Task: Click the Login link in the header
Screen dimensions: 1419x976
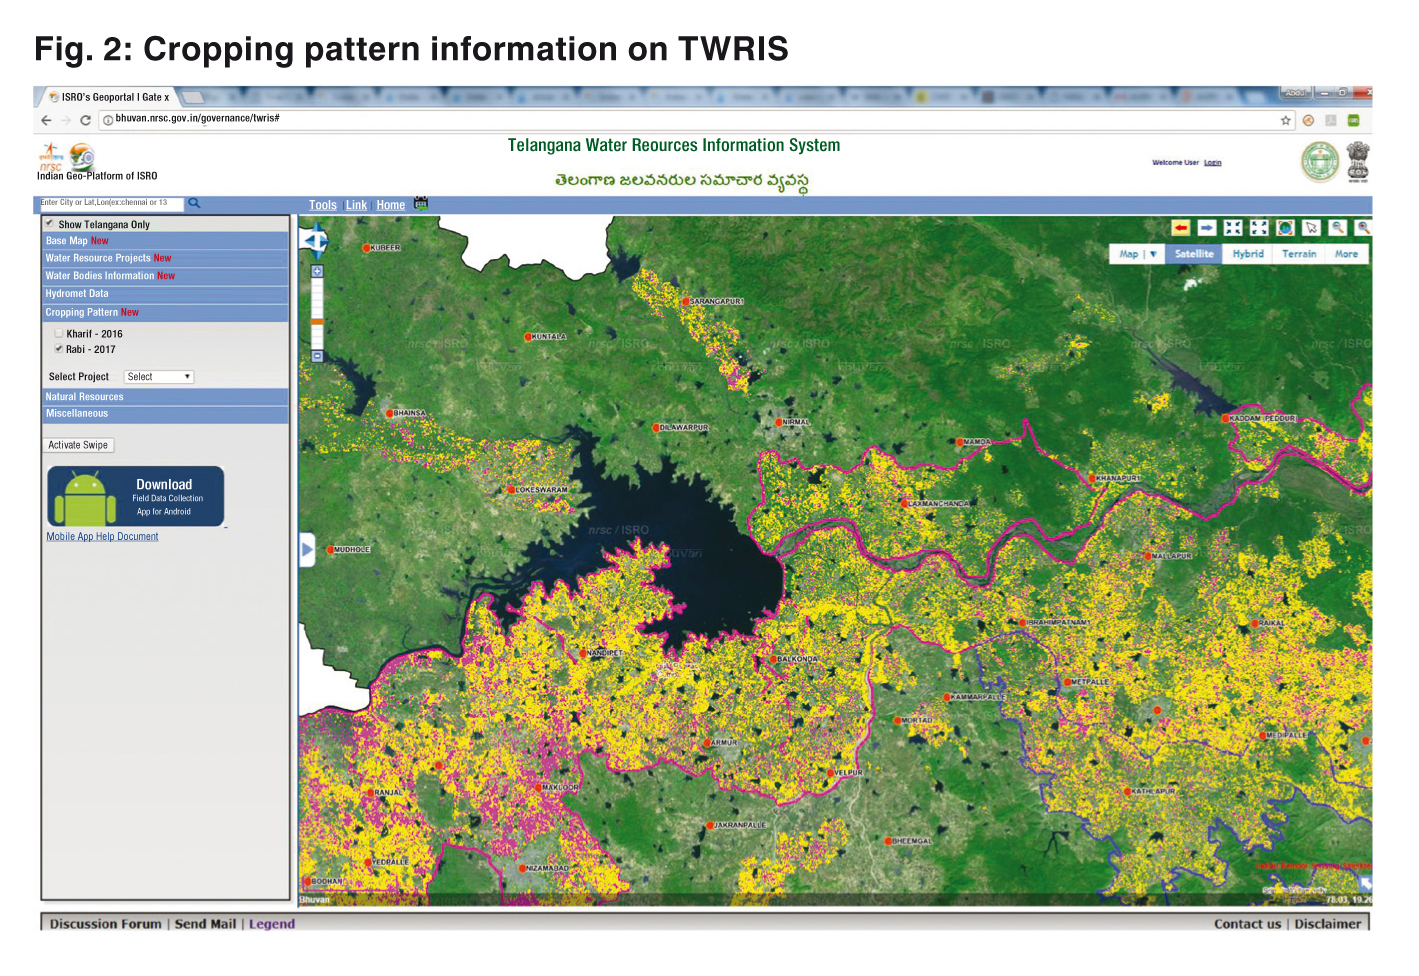Action: tap(1212, 162)
